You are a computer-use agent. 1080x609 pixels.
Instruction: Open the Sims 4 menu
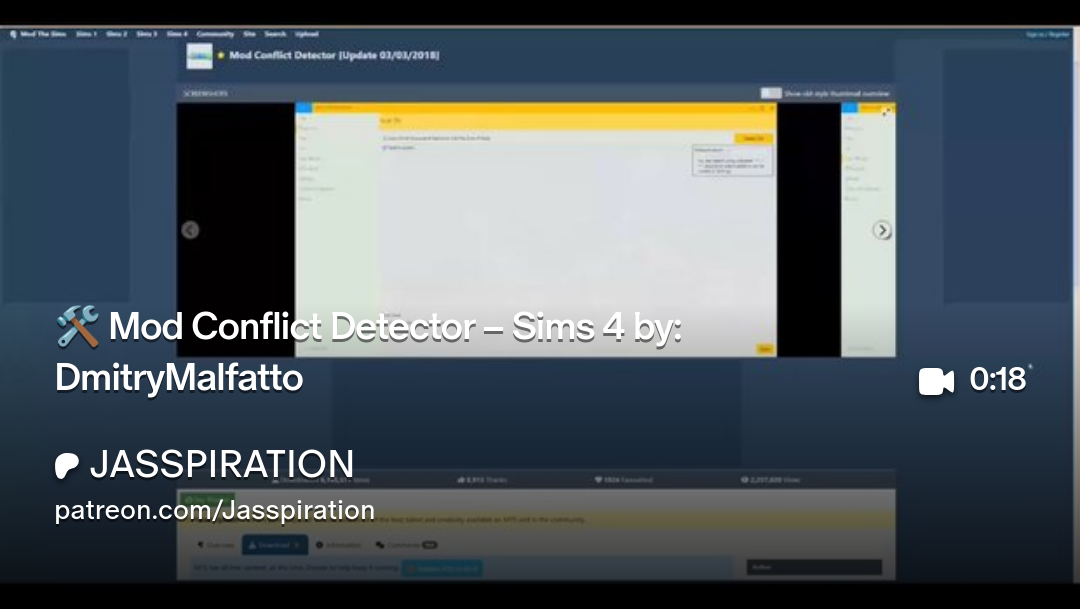[x=177, y=34]
